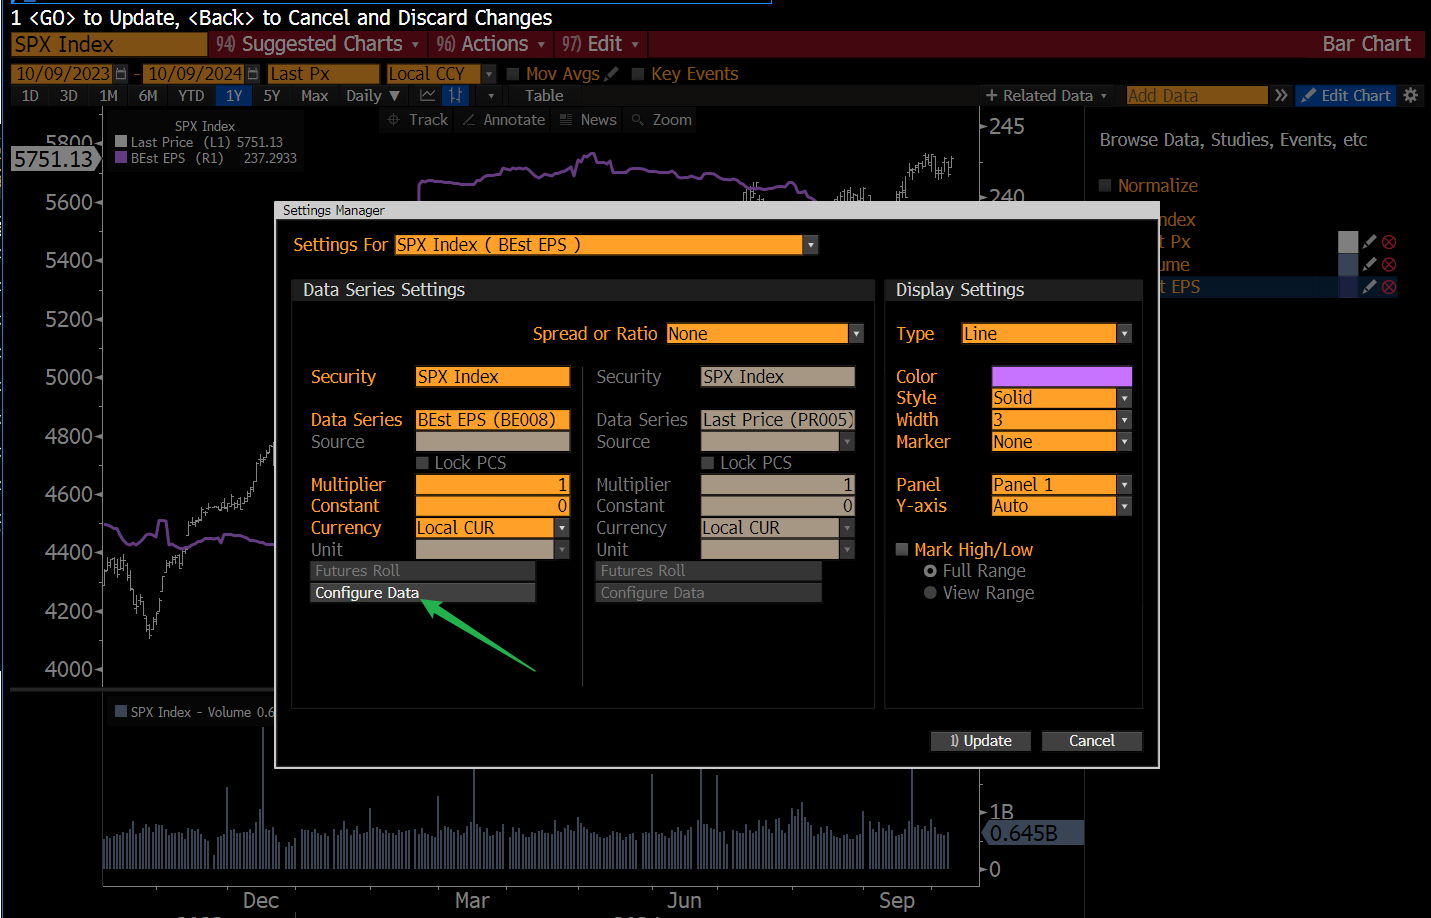Select the Zoom magnifier tool
Viewport: 1431px width, 918px height.
[x=659, y=119]
